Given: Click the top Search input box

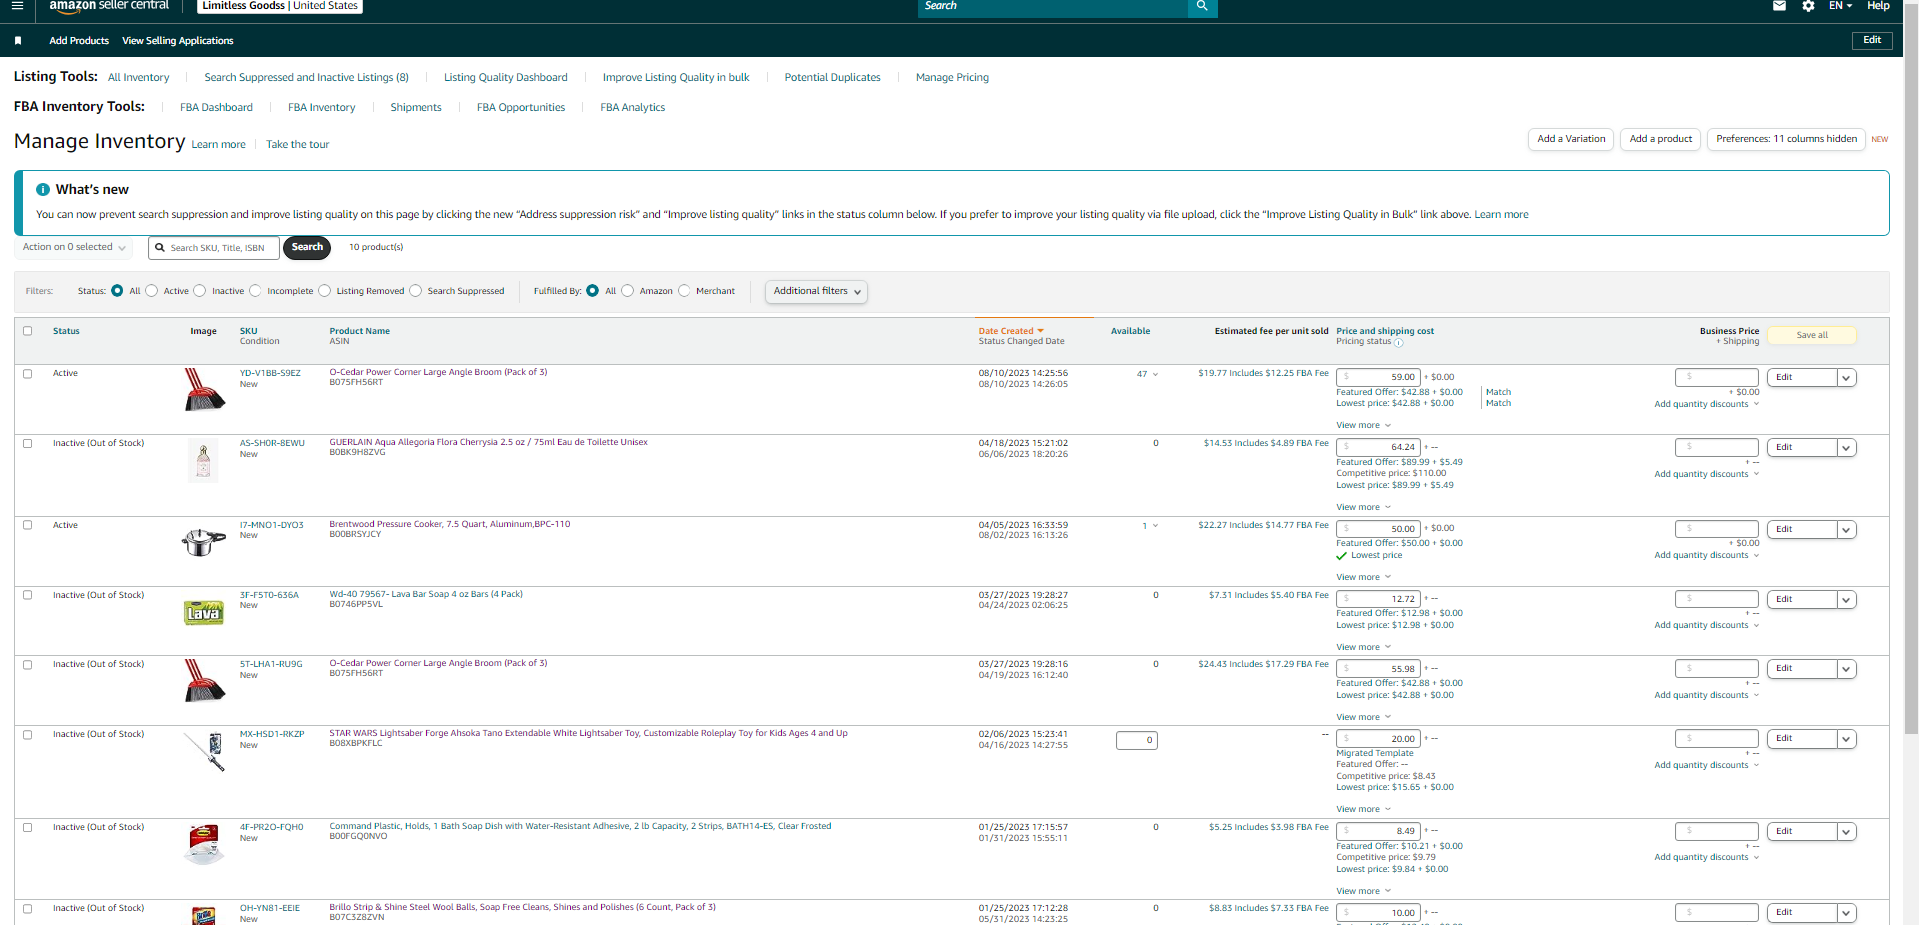Looking at the screenshot, I should tap(1053, 7).
